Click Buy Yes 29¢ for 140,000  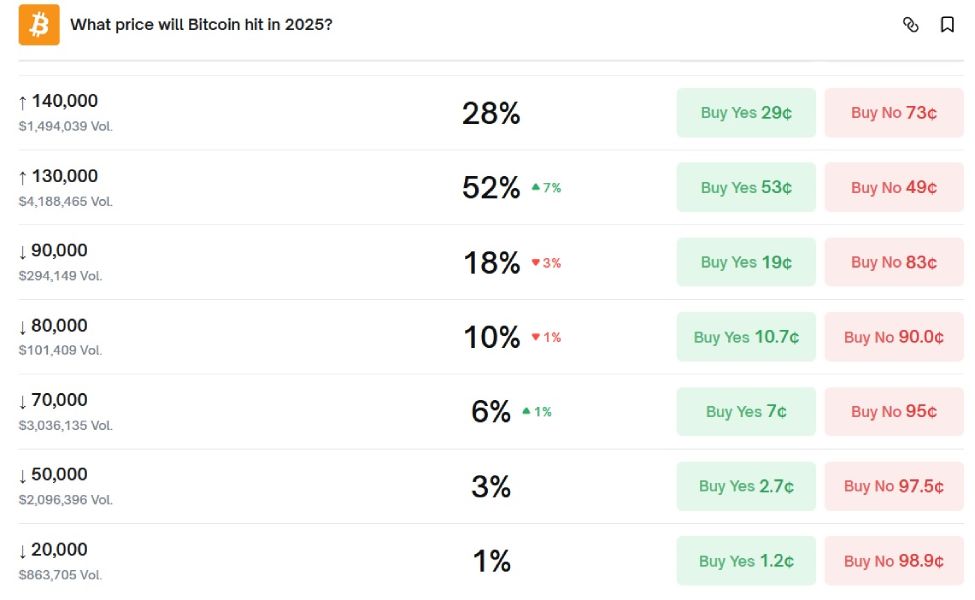pyautogui.click(x=746, y=113)
